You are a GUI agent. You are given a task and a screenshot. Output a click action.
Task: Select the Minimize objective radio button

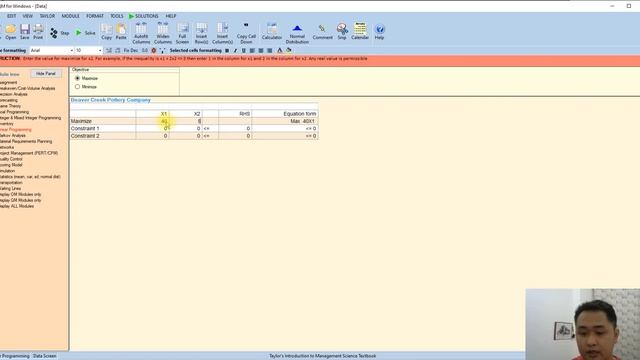[78, 87]
